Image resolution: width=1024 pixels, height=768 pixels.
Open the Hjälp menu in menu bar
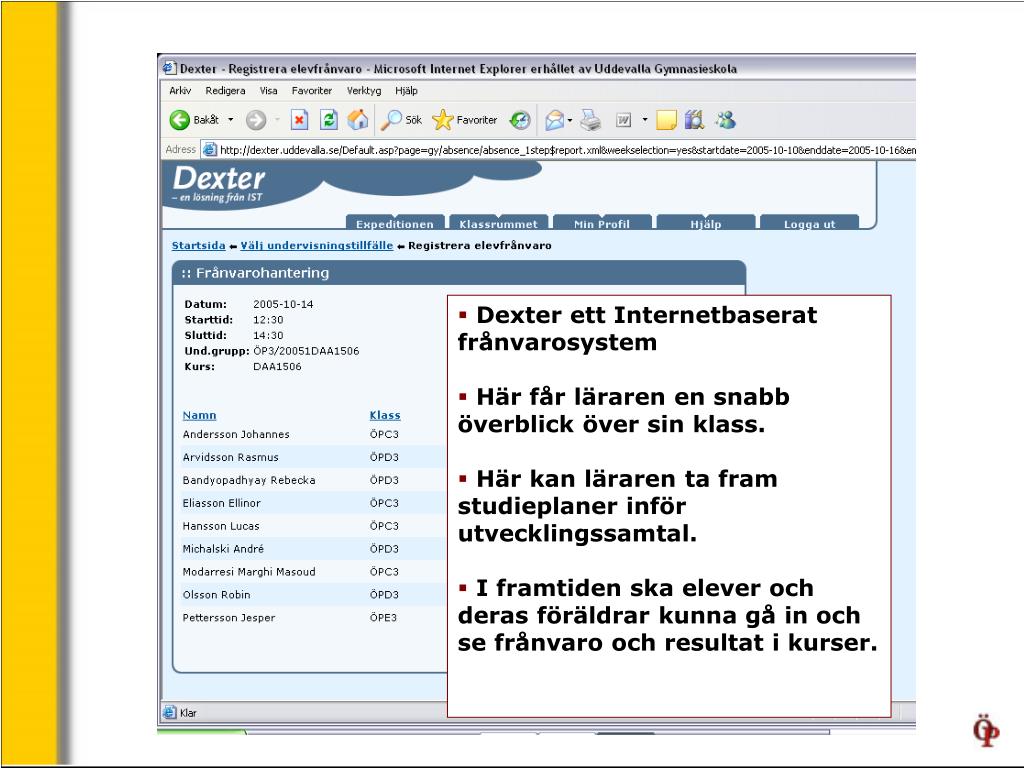click(x=406, y=91)
